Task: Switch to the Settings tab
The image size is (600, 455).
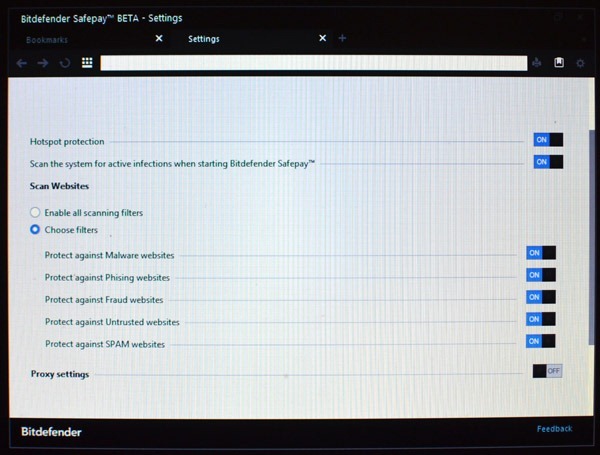Action: 204,39
